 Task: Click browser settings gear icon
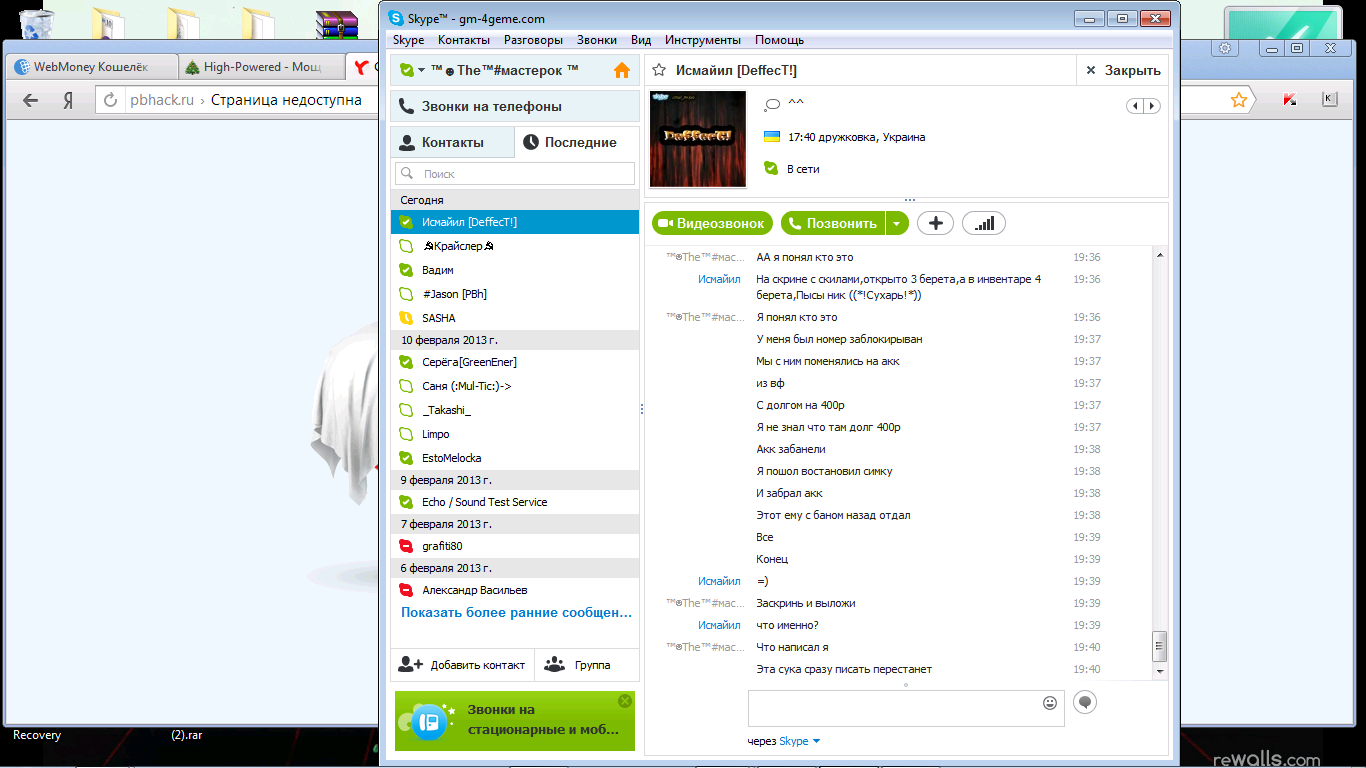1225,48
